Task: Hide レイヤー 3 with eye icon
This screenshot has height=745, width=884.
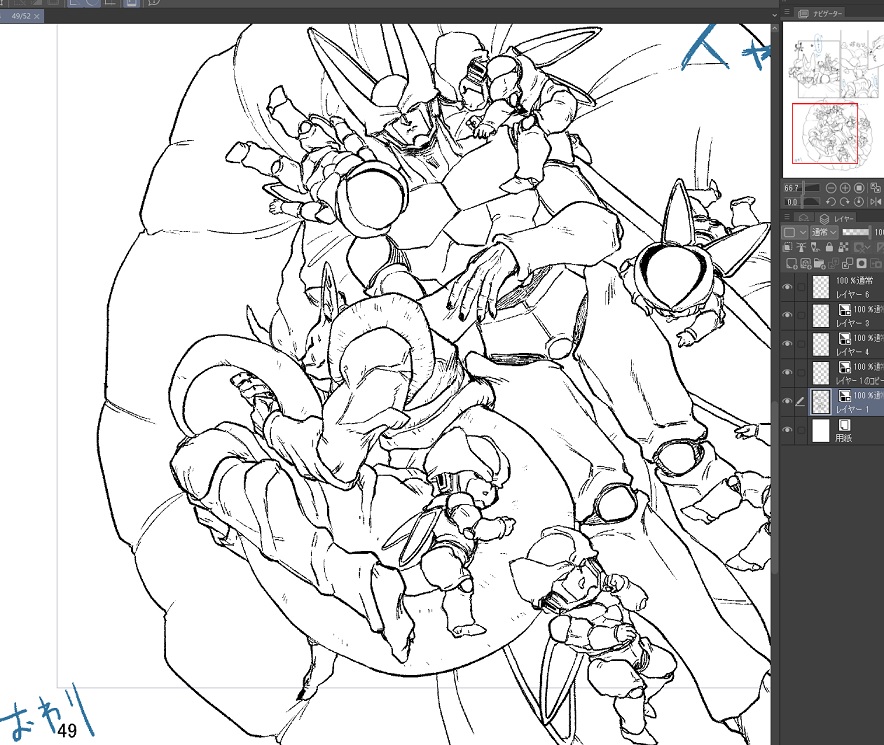Action: tap(788, 315)
